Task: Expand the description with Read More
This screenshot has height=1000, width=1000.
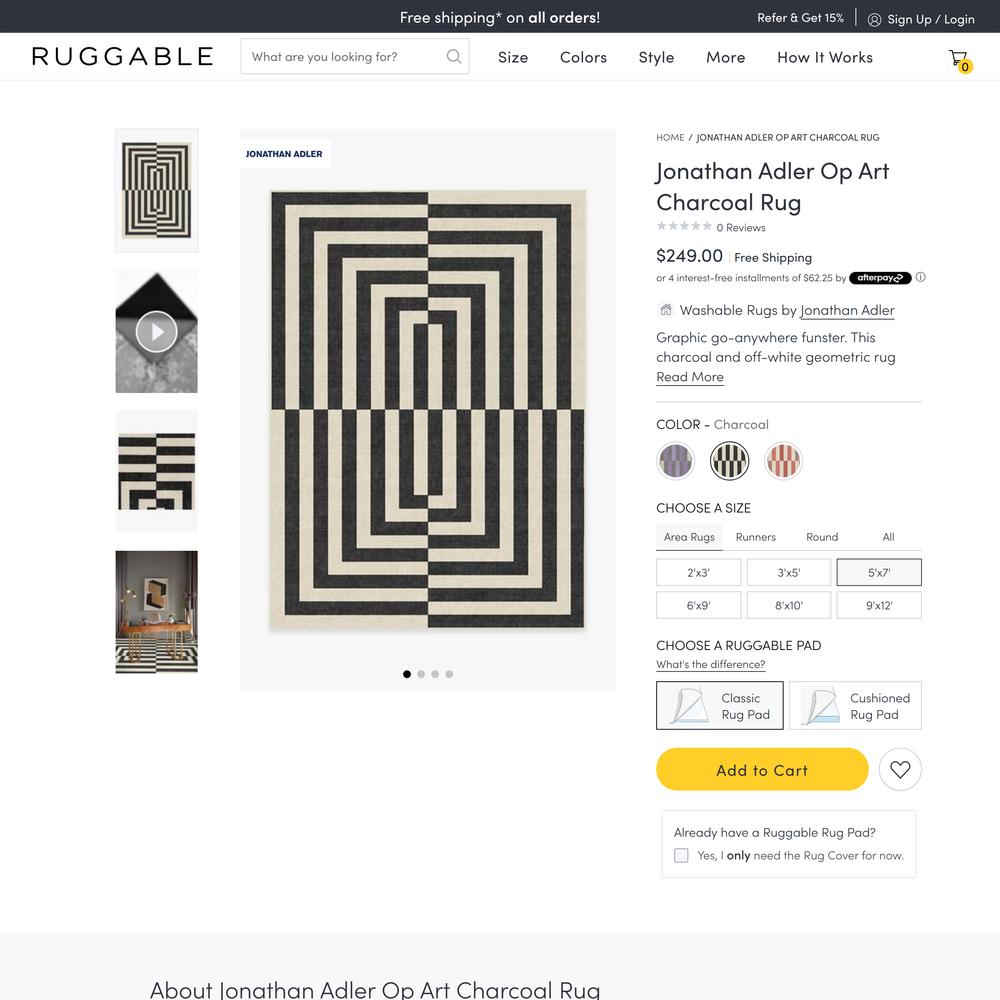Action: [x=689, y=377]
